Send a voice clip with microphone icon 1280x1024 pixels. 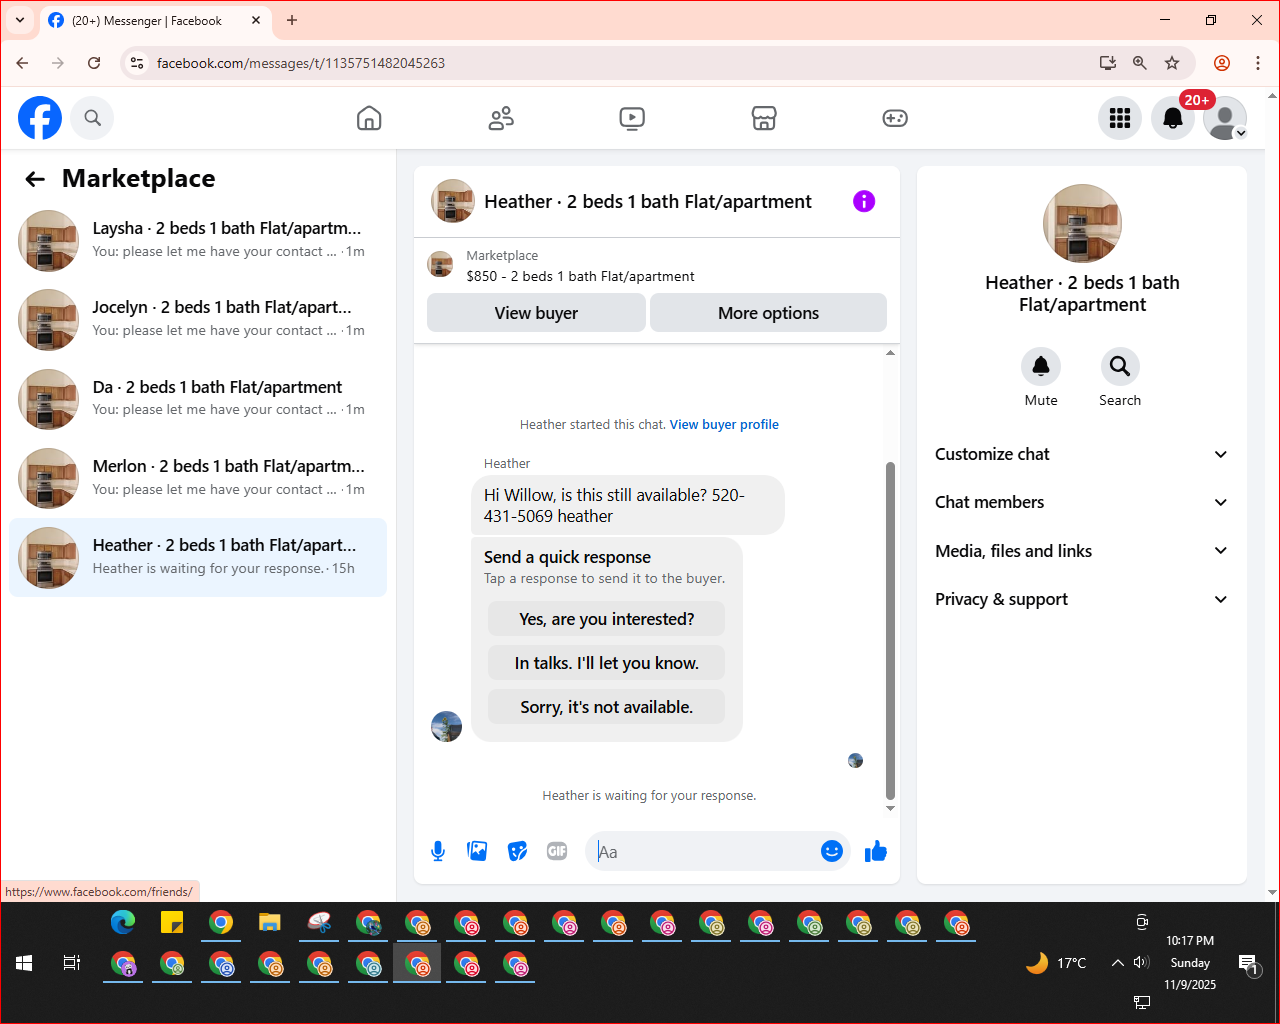pyautogui.click(x=438, y=851)
